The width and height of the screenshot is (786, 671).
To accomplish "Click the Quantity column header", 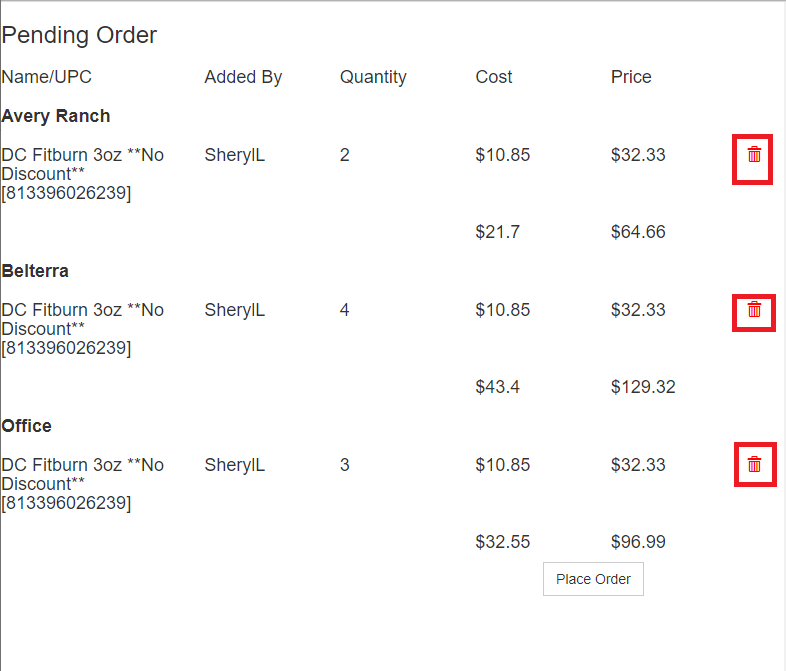I will (373, 77).
